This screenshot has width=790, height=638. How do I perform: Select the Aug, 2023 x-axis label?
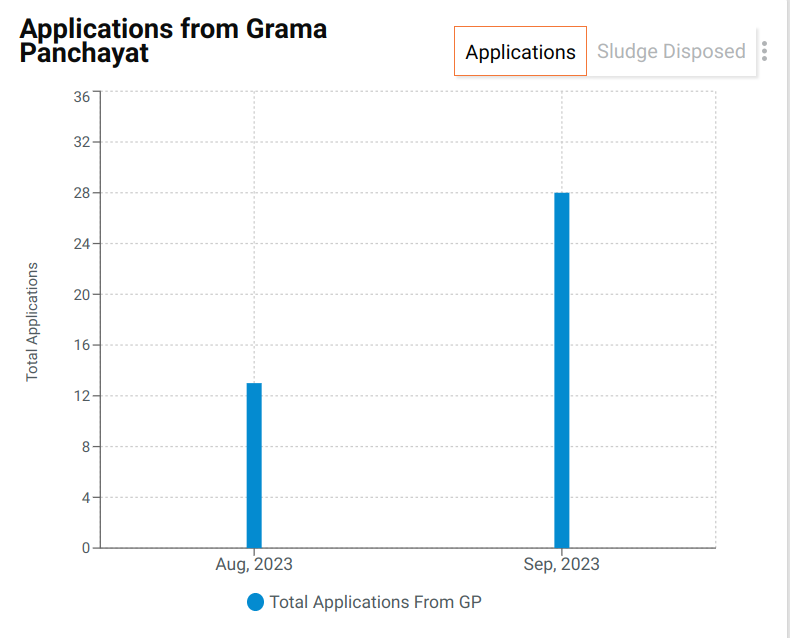tap(254, 565)
